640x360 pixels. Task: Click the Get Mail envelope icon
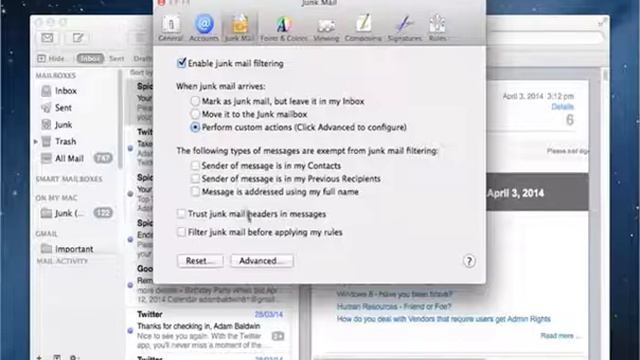(47, 38)
